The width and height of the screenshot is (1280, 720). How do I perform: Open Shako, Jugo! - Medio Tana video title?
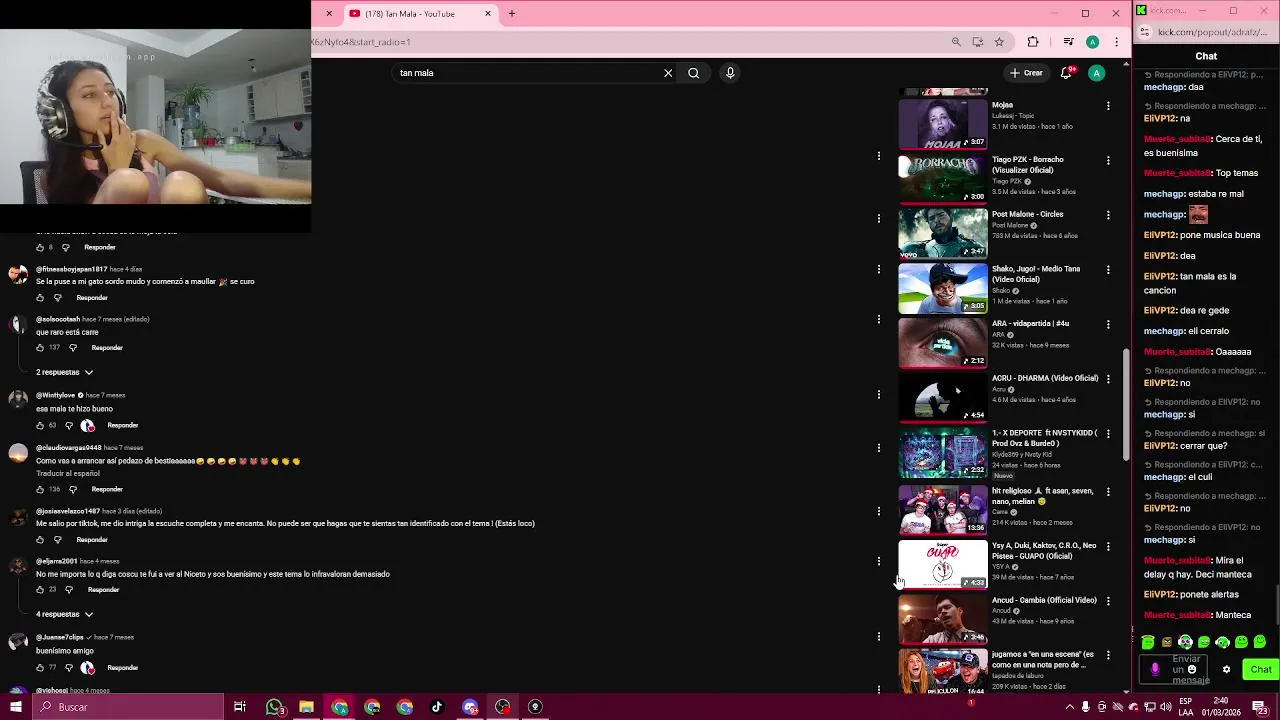point(1036,274)
